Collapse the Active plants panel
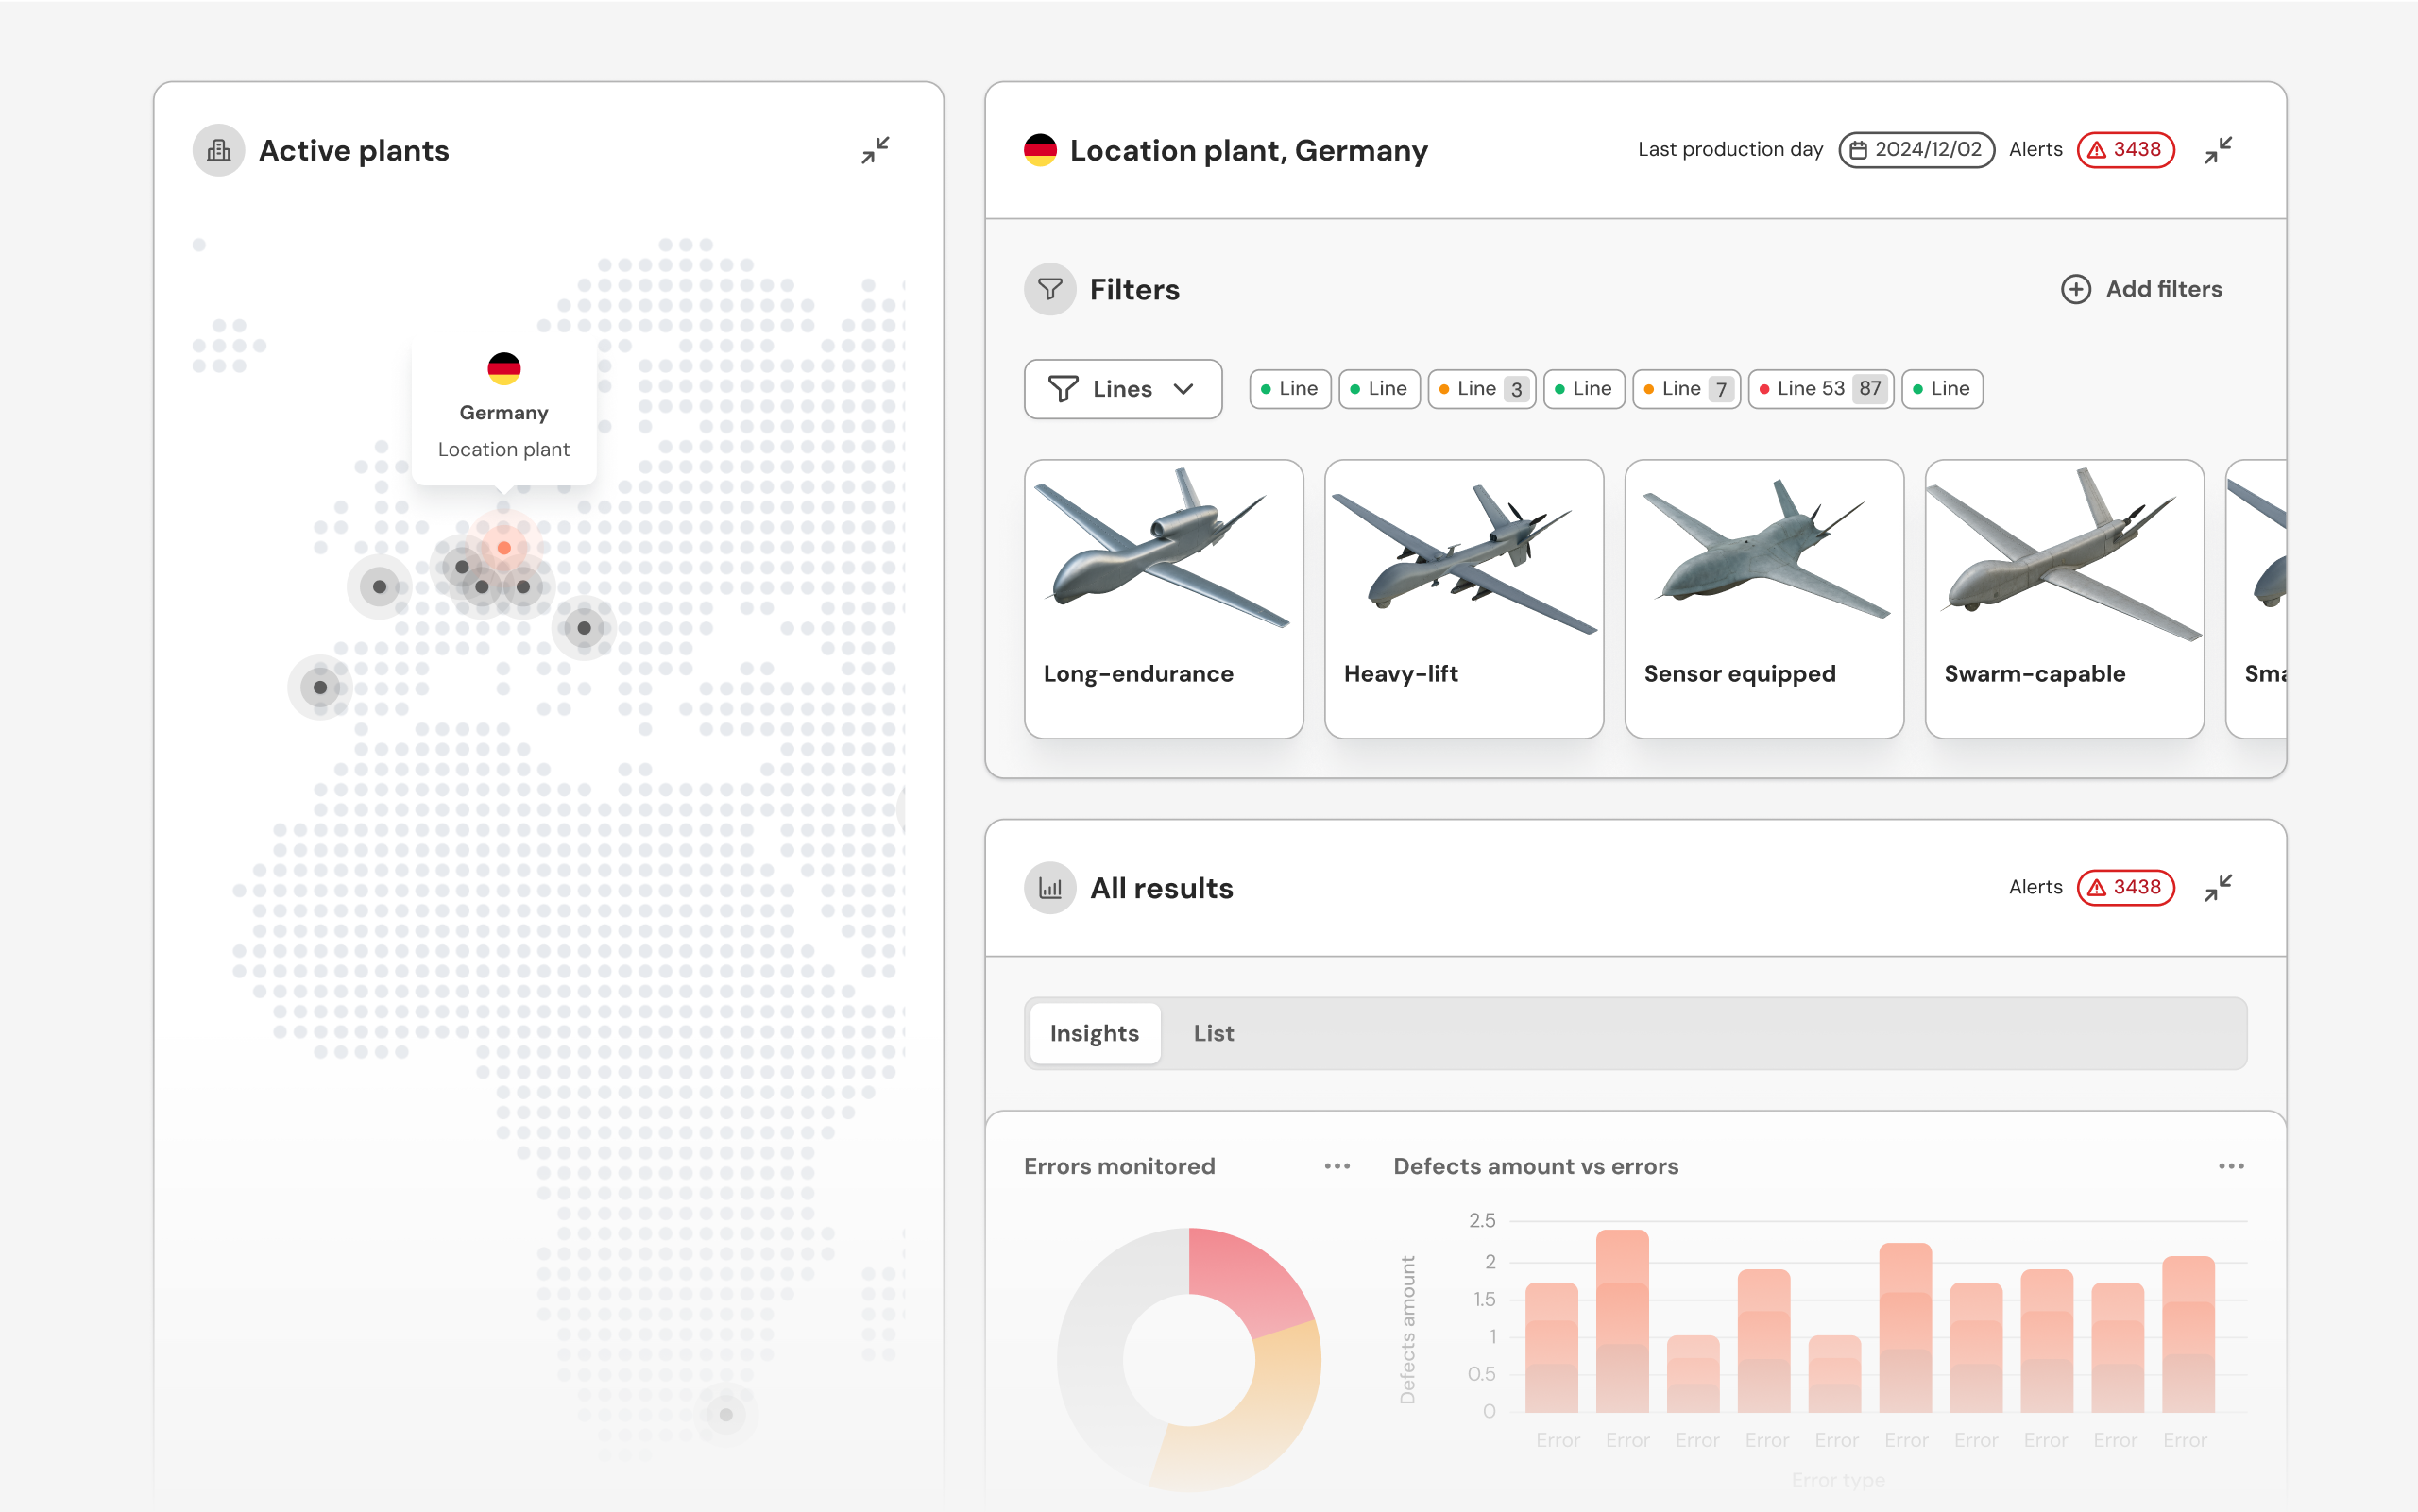The image size is (2418, 1512). (875, 150)
